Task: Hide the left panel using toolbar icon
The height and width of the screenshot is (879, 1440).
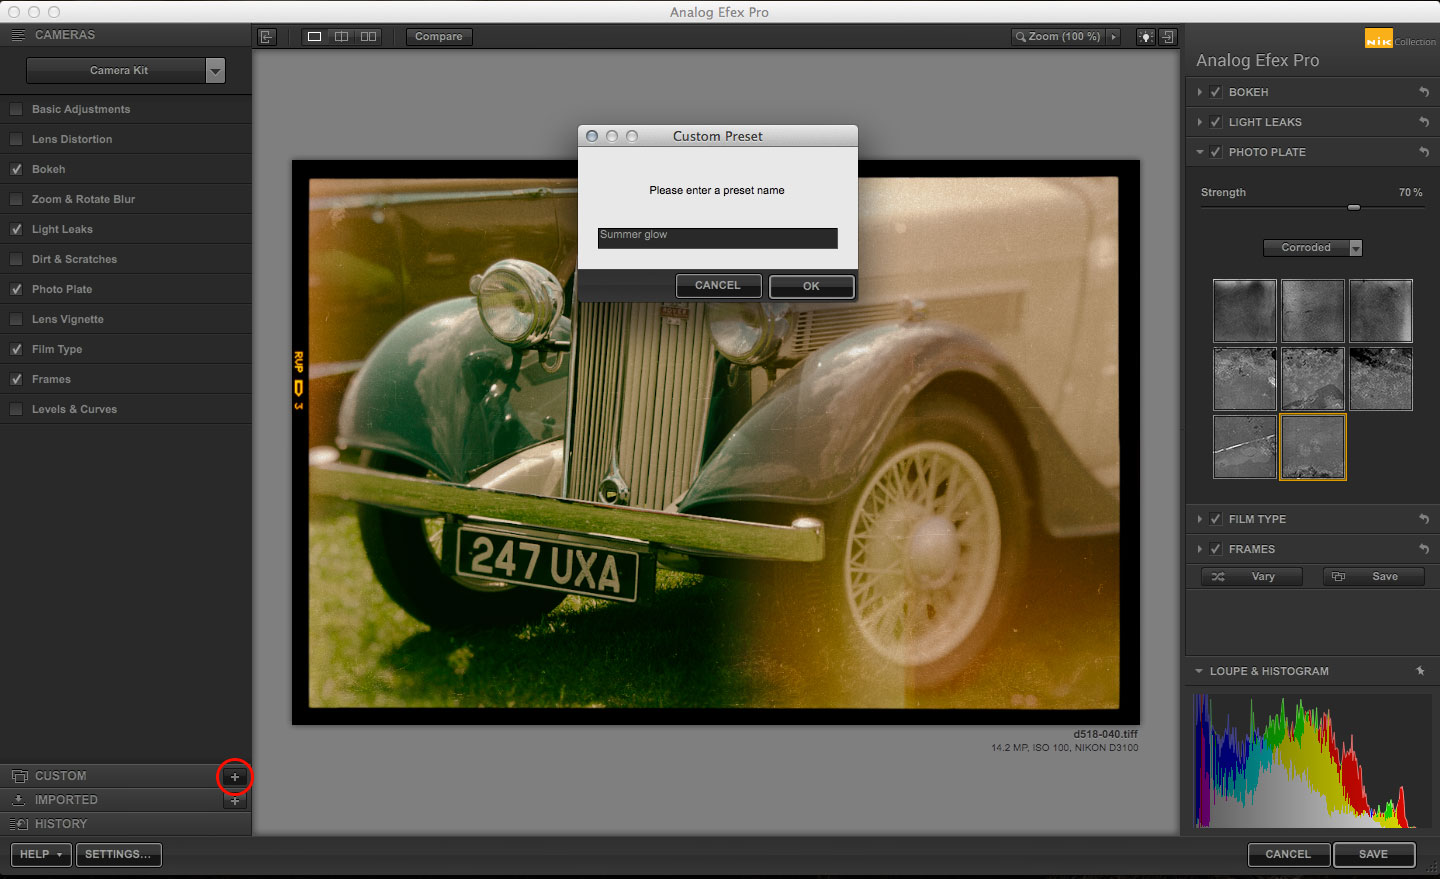Action: [x=267, y=37]
